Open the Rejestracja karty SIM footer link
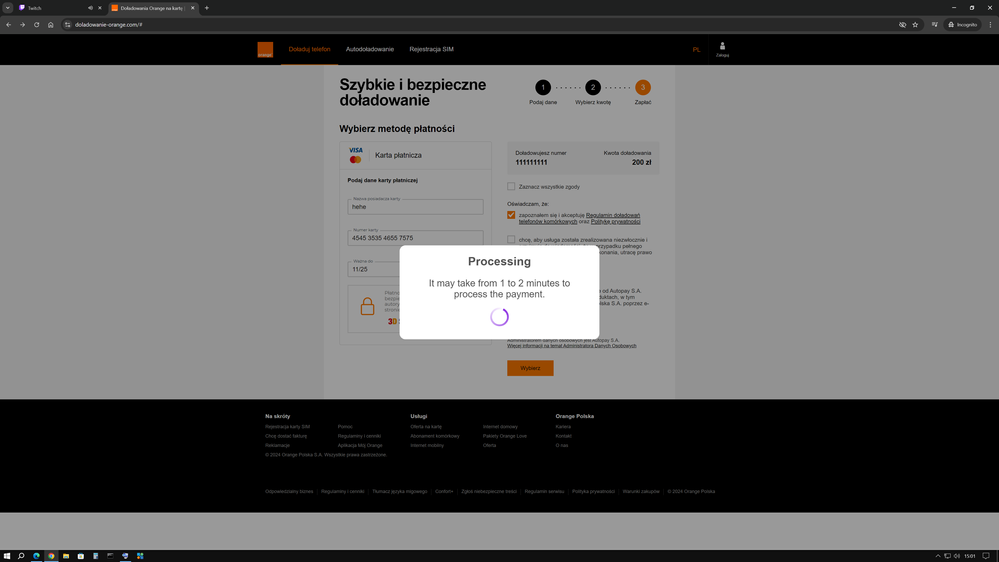This screenshot has width=999, height=562. click(287, 427)
